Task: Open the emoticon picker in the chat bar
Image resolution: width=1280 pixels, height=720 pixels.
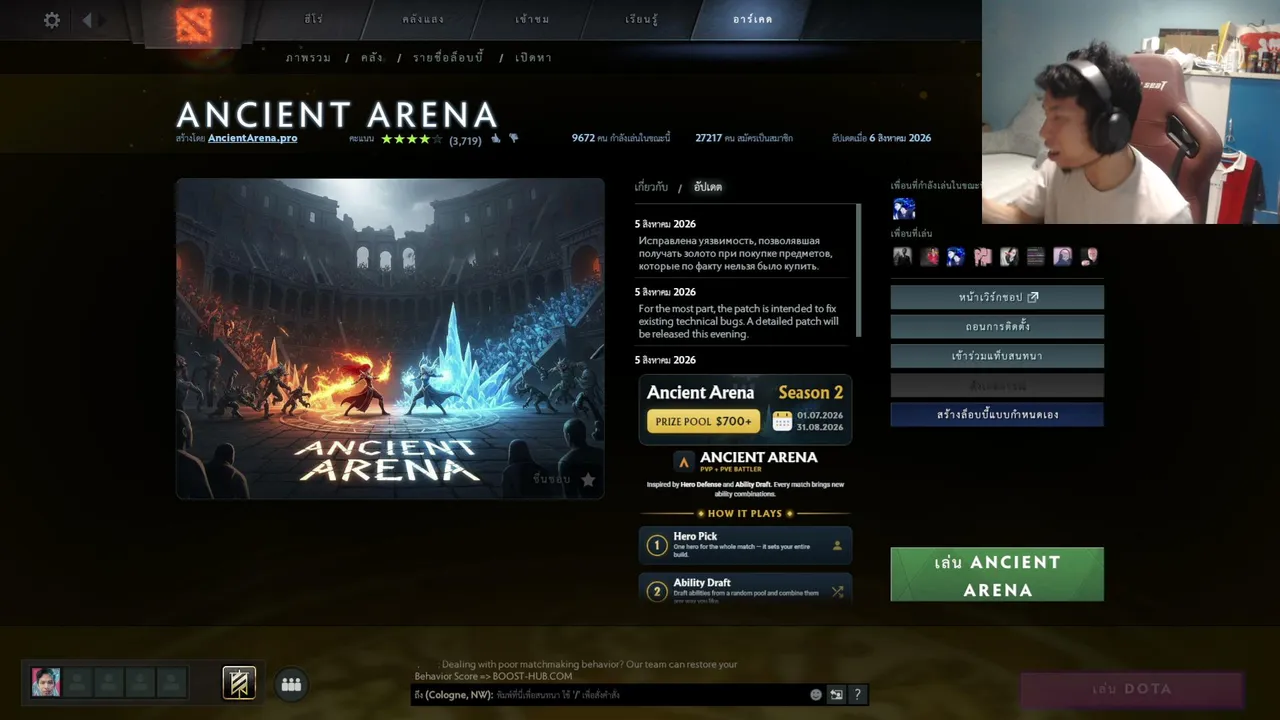Action: click(x=816, y=695)
